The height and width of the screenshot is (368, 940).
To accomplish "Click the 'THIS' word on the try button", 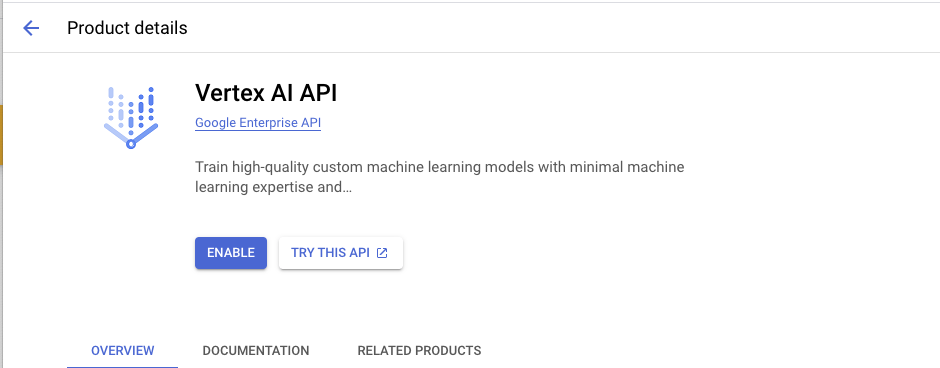I will pyautogui.click(x=331, y=253).
